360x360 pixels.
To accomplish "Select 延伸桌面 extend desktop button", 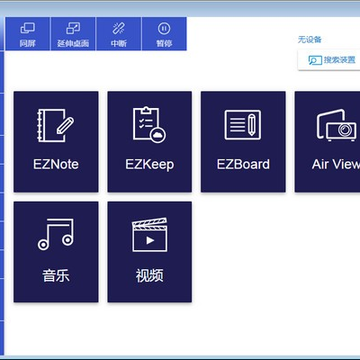I will coord(73,34).
